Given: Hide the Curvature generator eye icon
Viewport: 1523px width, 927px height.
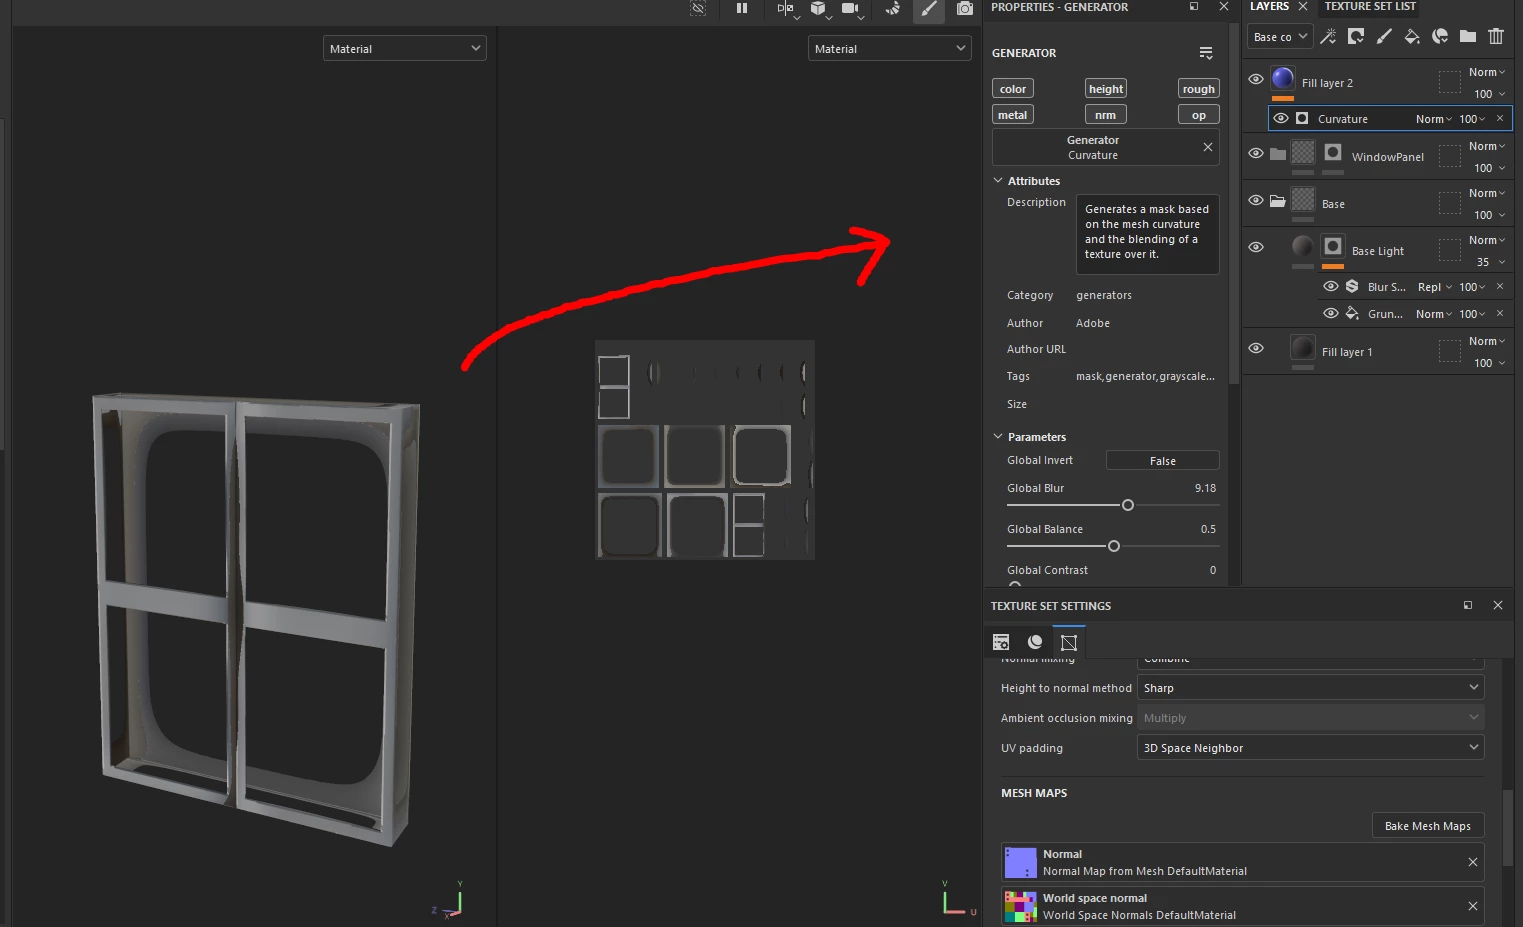Looking at the screenshot, I should (1281, 118).
